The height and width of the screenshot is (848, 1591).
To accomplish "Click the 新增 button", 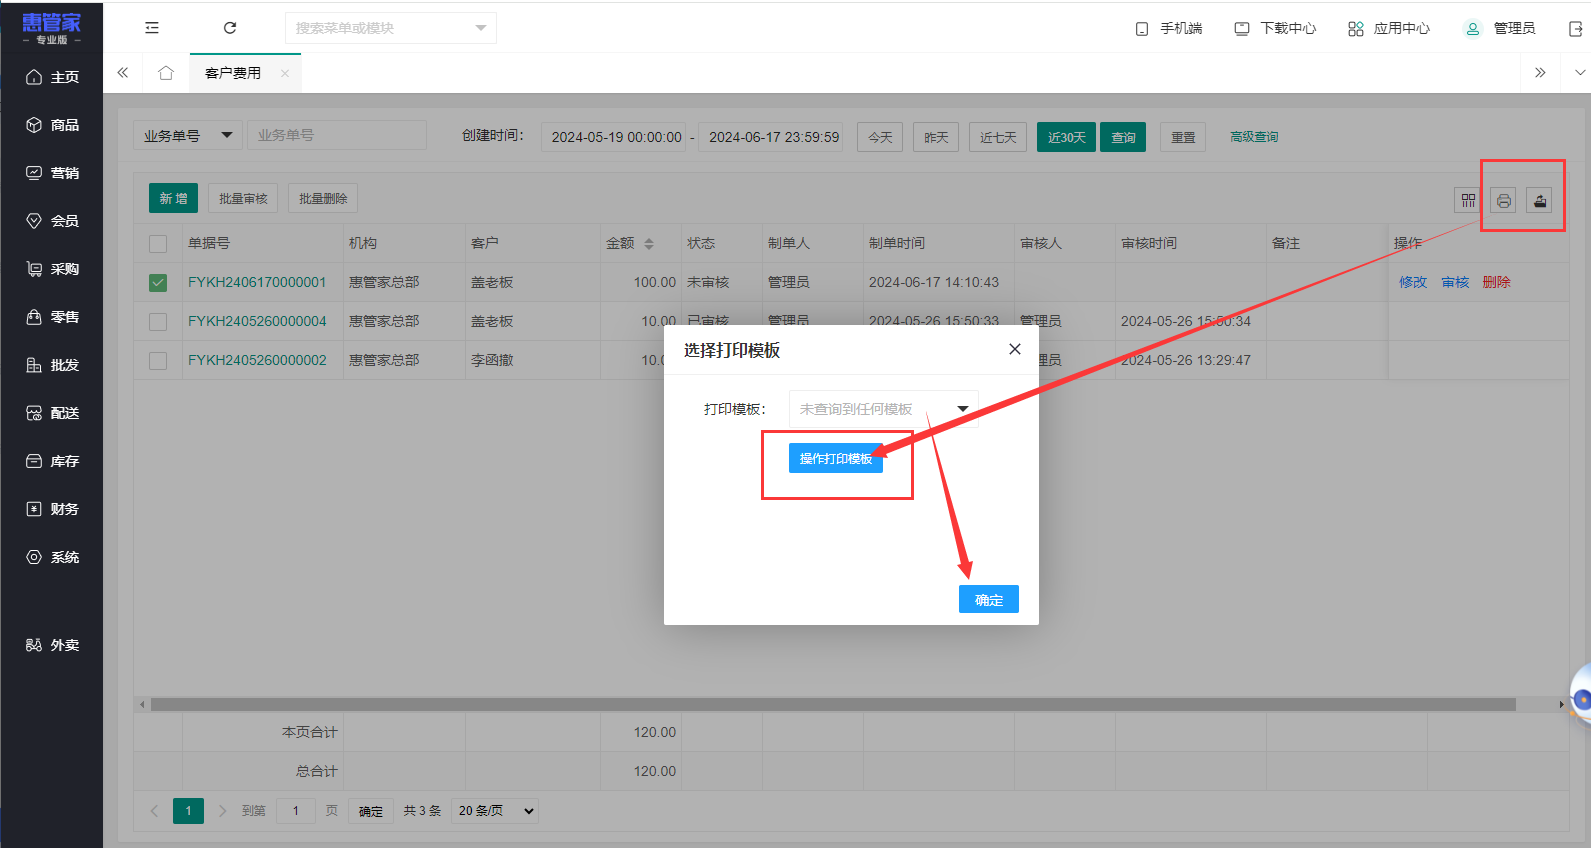I will pyautogui.click(x=173, y=198).
